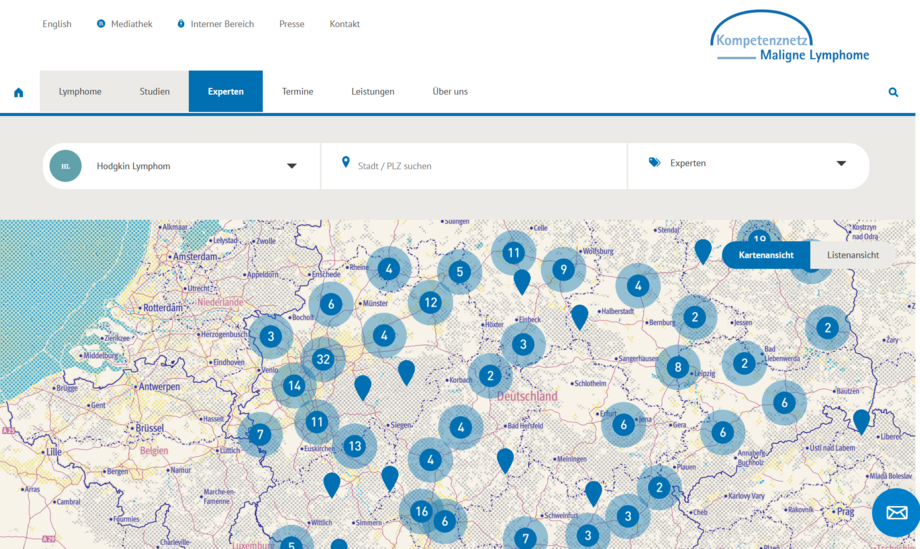Switch language via English link

[57, 24]
